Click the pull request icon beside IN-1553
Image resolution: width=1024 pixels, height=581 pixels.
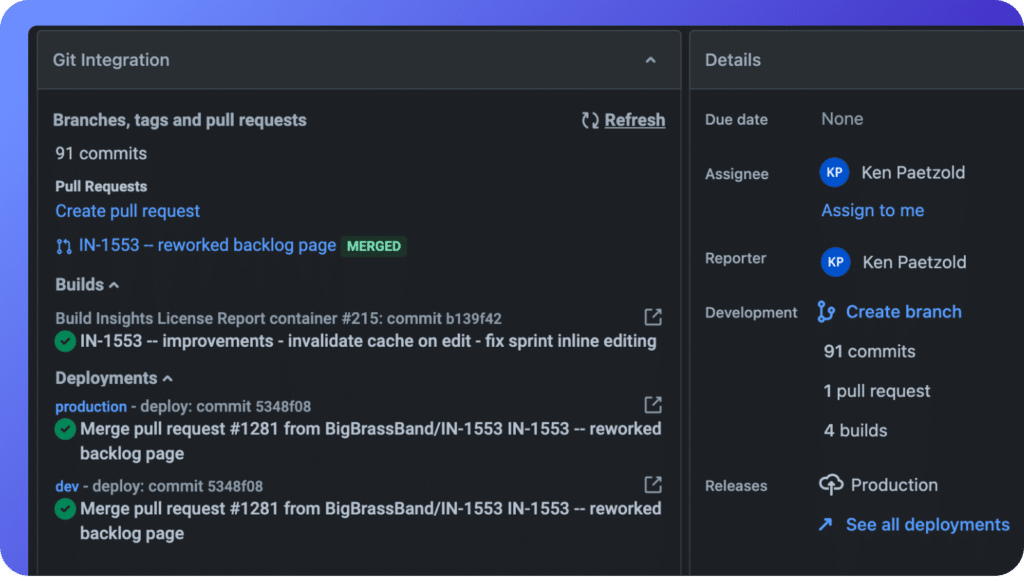point(63,246)
